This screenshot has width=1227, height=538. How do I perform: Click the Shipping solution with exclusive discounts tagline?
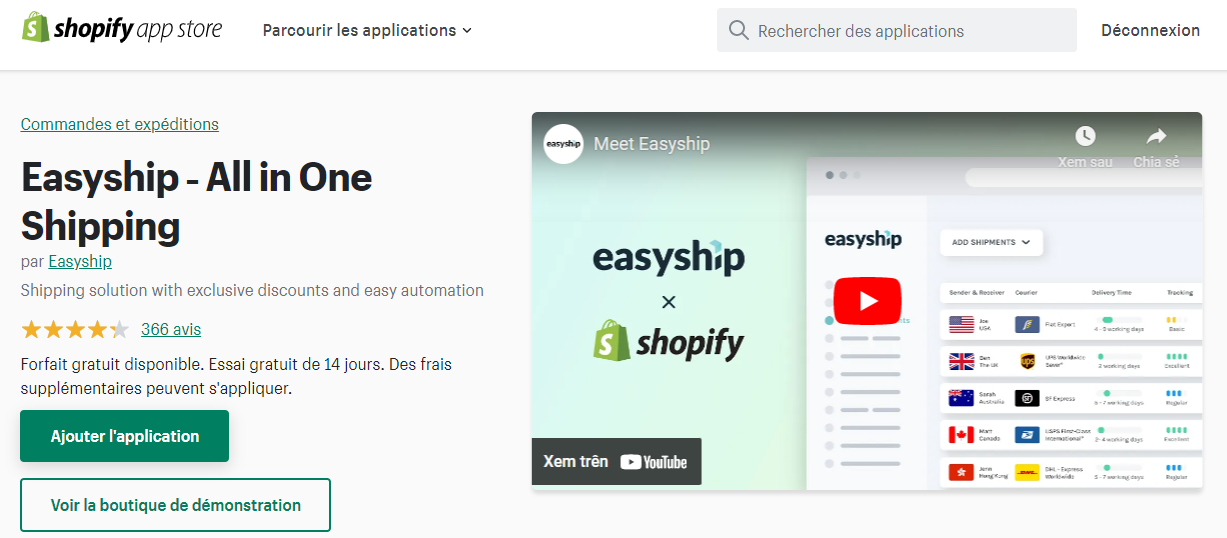[x=252, y=291]
